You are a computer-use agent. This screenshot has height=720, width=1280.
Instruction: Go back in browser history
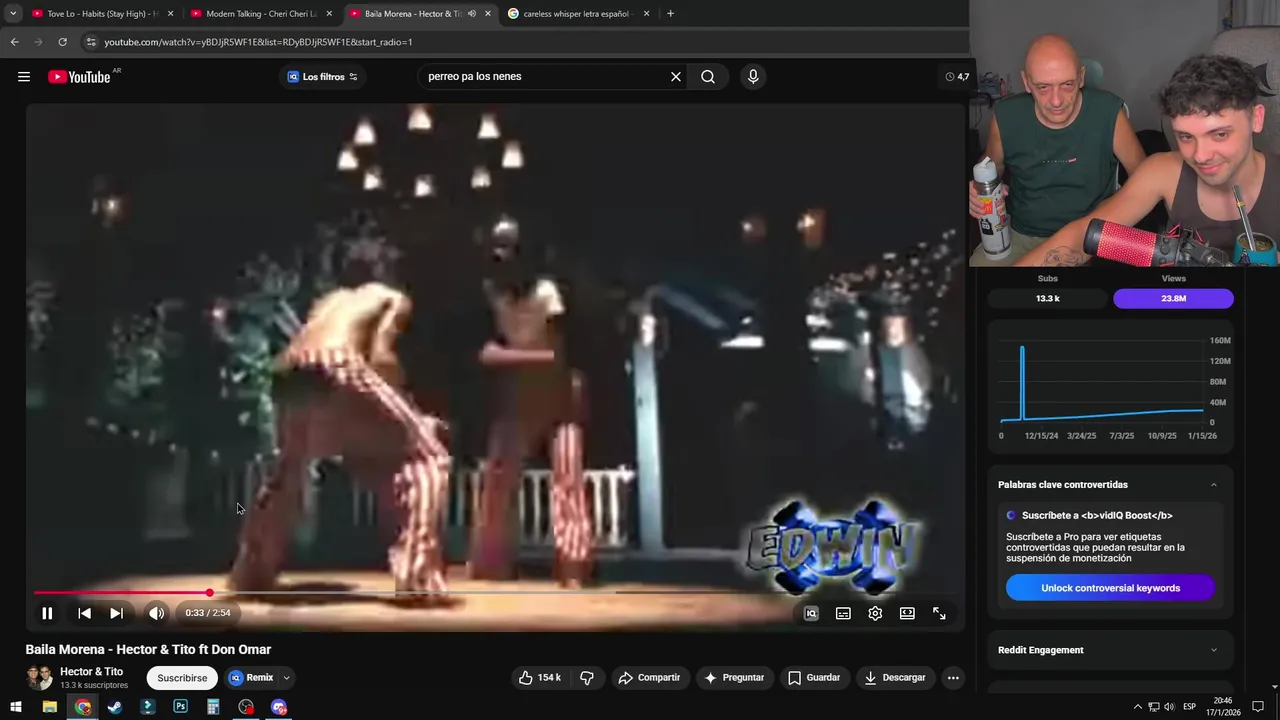click(14, 42)
